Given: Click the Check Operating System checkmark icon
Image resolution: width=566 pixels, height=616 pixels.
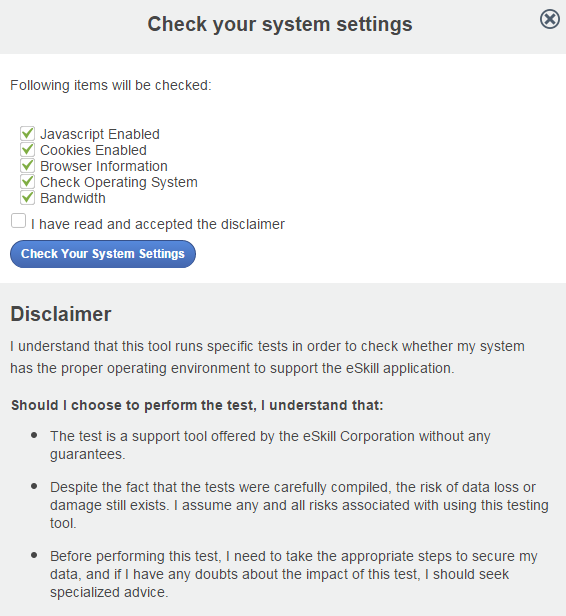Looking at the screenshot, I should coord(27,182).
